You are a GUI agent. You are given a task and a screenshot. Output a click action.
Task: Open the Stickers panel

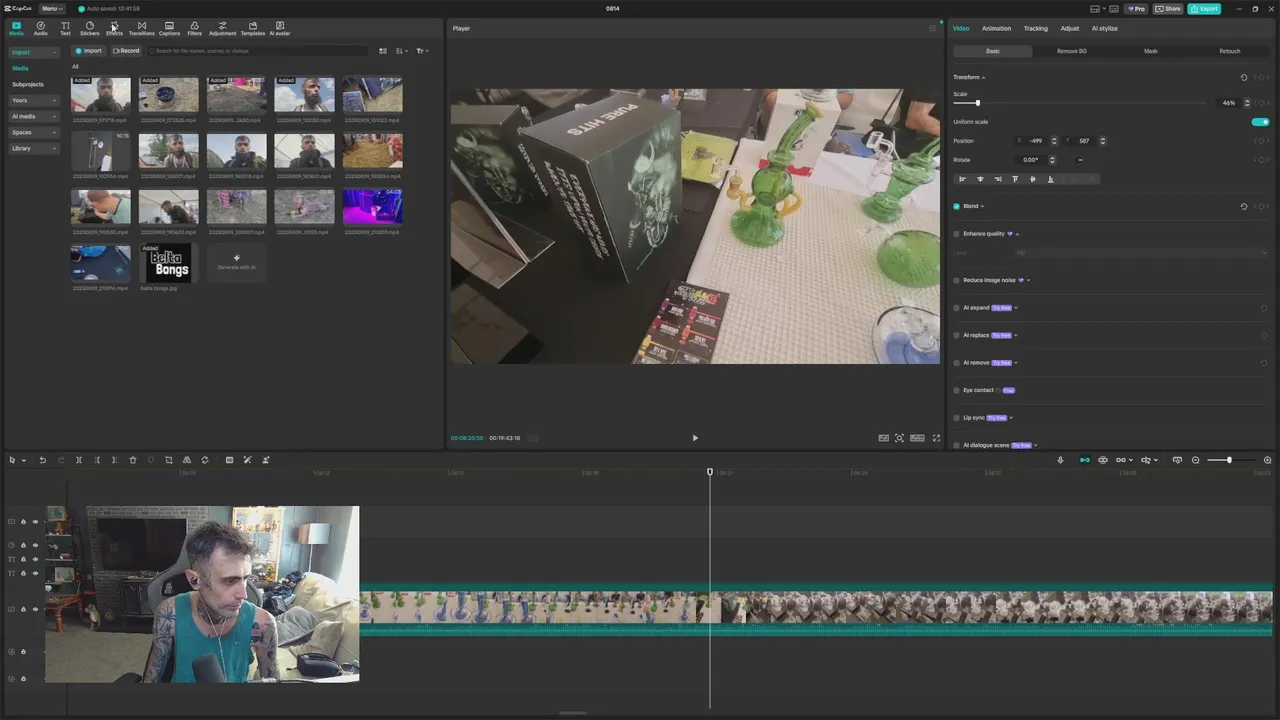[89, 28]
